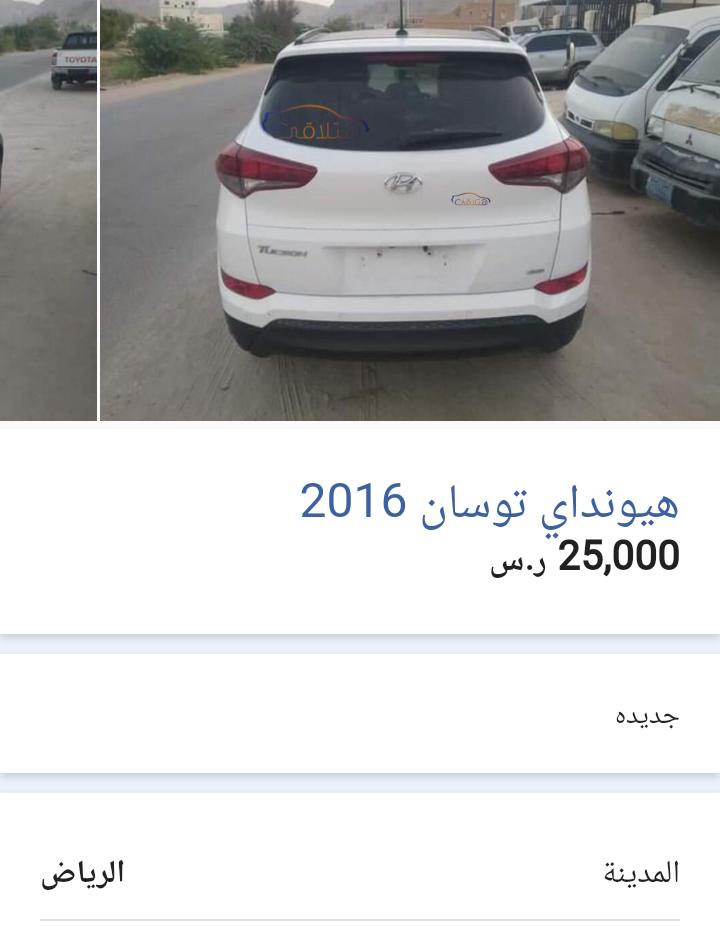Click the Tucson badge on the tailgate

pyautogui.click(x=282, y=250)
